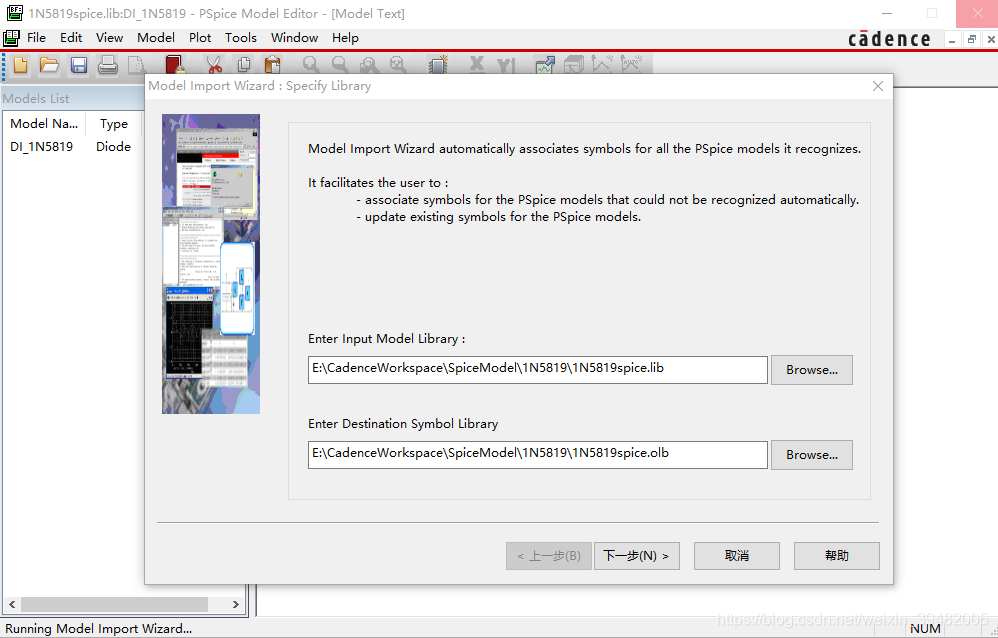
Task: Click the New Model chip icon
Action: pyautogui.click(x=438, y=65)
